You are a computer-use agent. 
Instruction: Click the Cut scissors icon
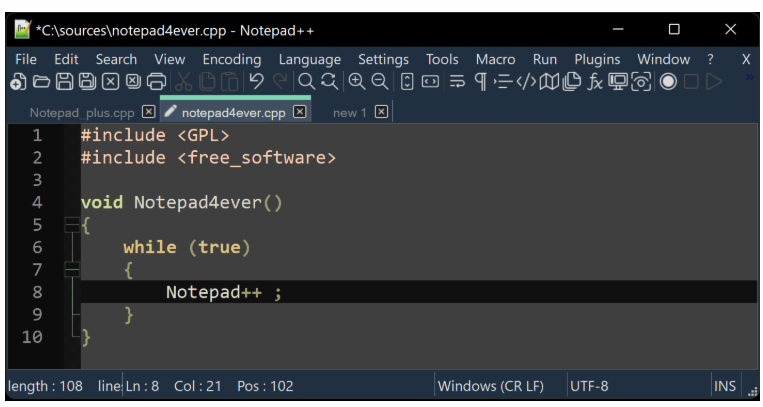coord(183,81)
